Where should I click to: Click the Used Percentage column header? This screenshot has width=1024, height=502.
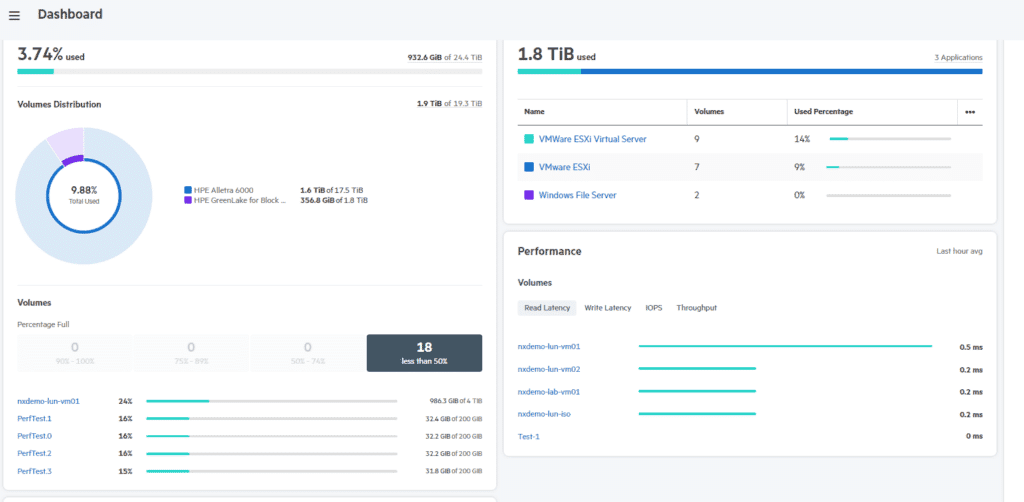[824, 112]
